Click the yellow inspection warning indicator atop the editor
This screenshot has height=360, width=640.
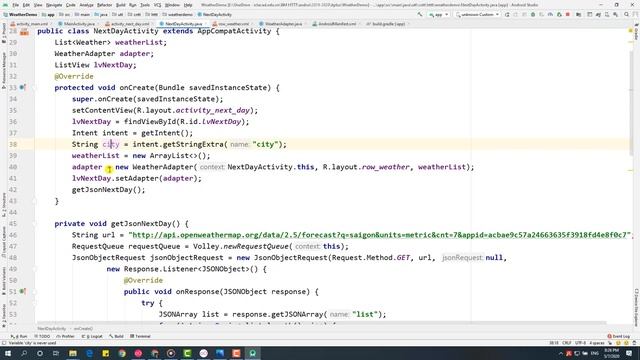click(631, 31)
